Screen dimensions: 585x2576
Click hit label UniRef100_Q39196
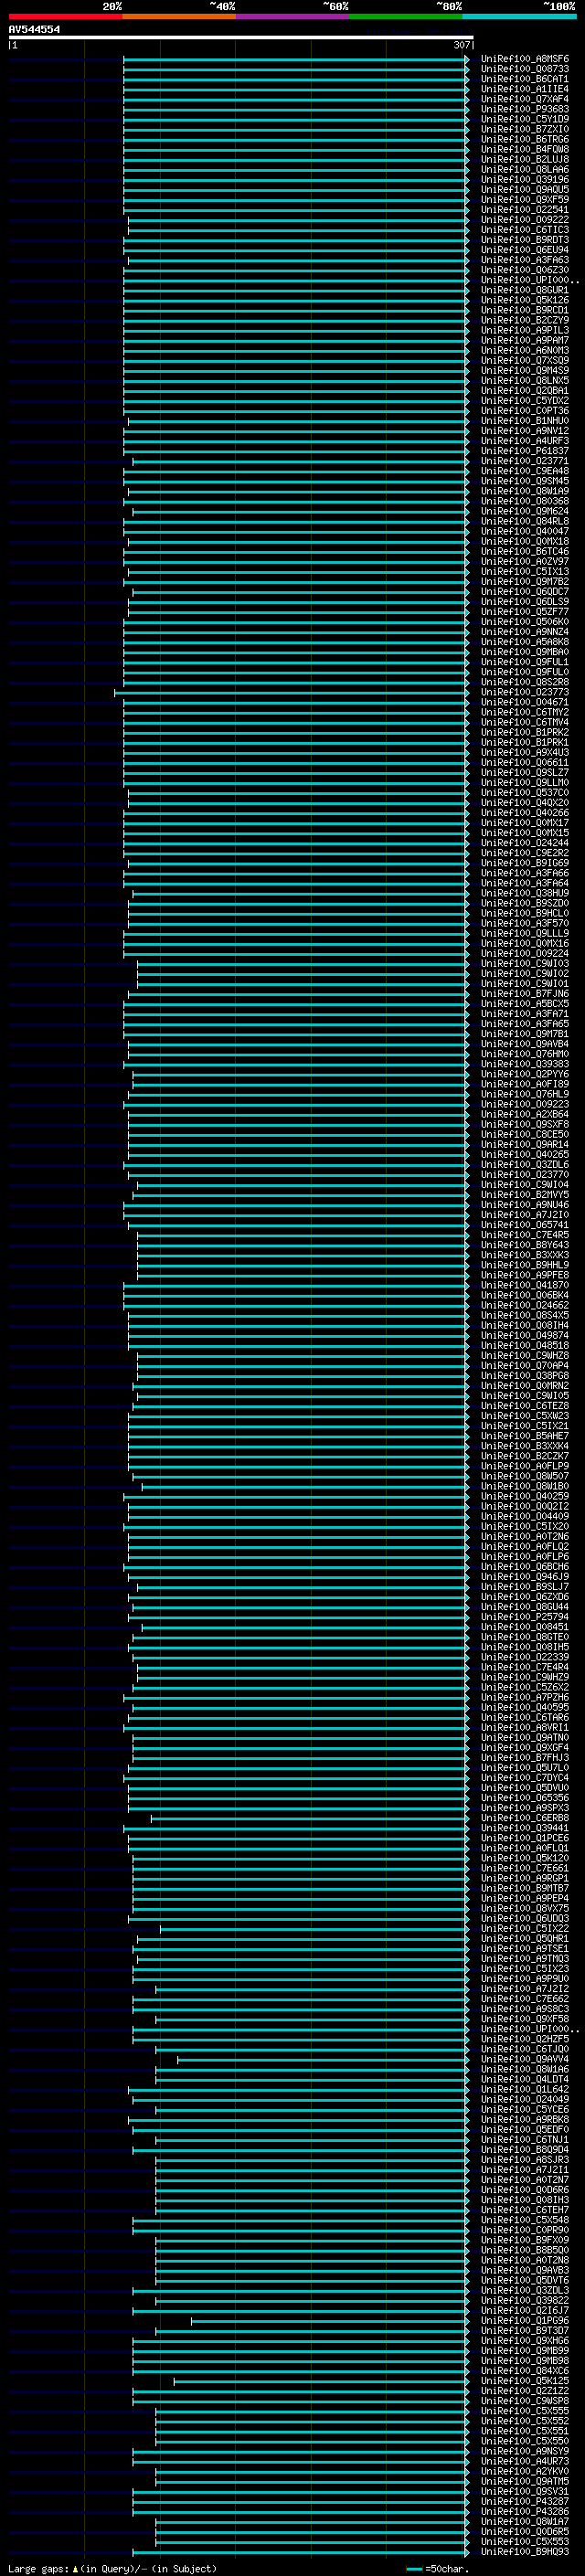(x=525, y=180)
